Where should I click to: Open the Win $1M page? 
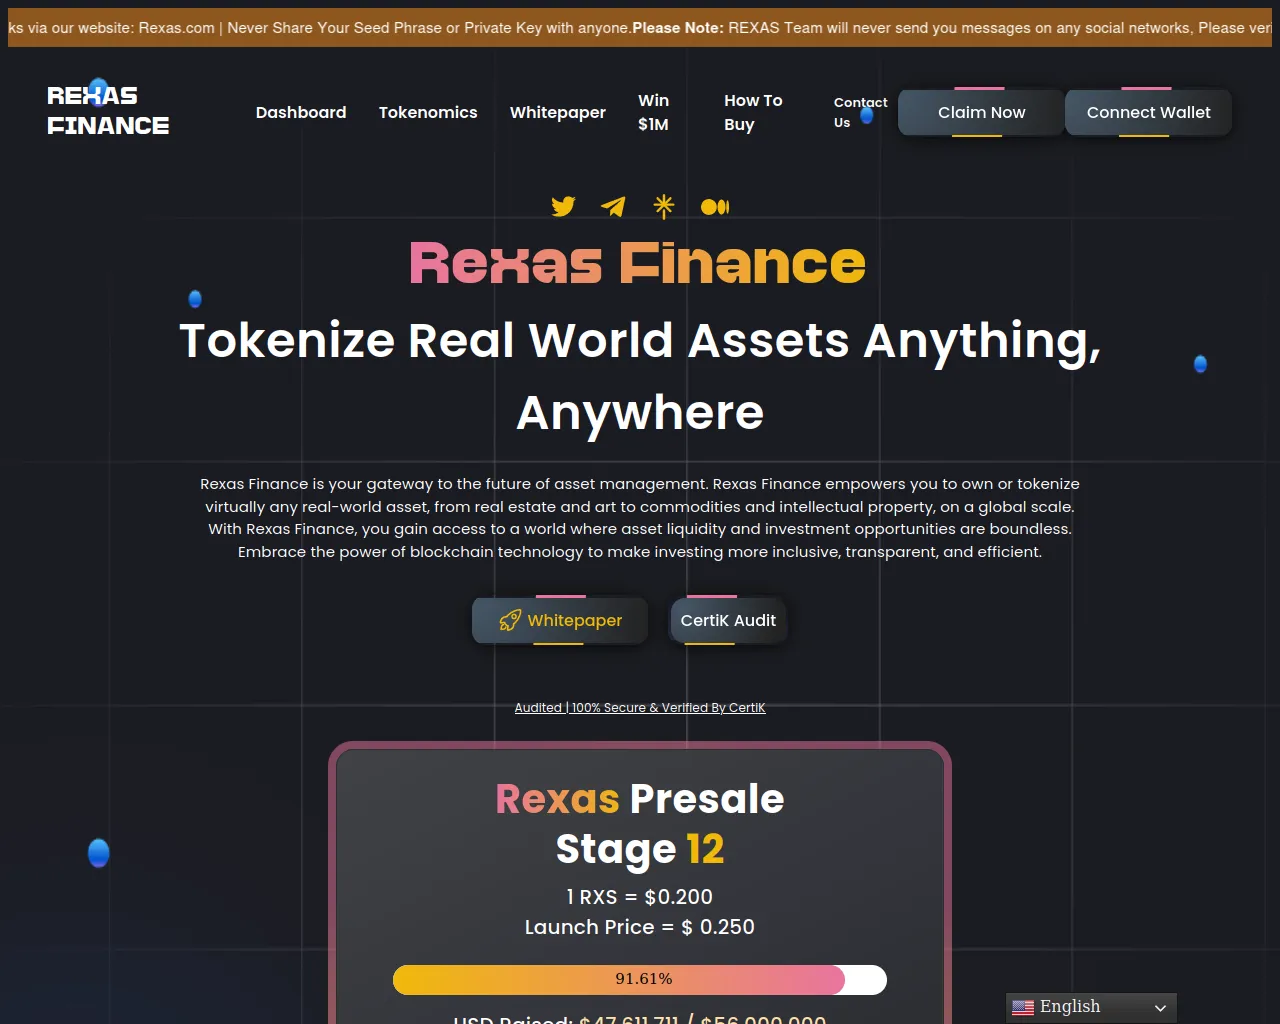pyautogui.click(x=654, y=112)
